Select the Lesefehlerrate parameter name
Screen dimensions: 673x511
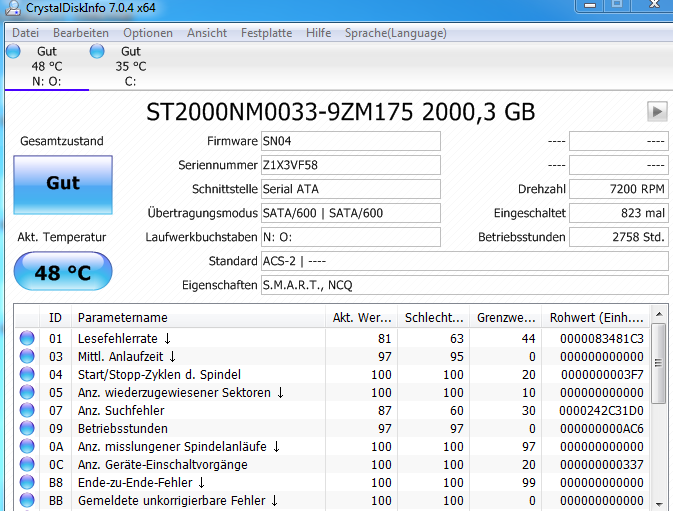124,339
